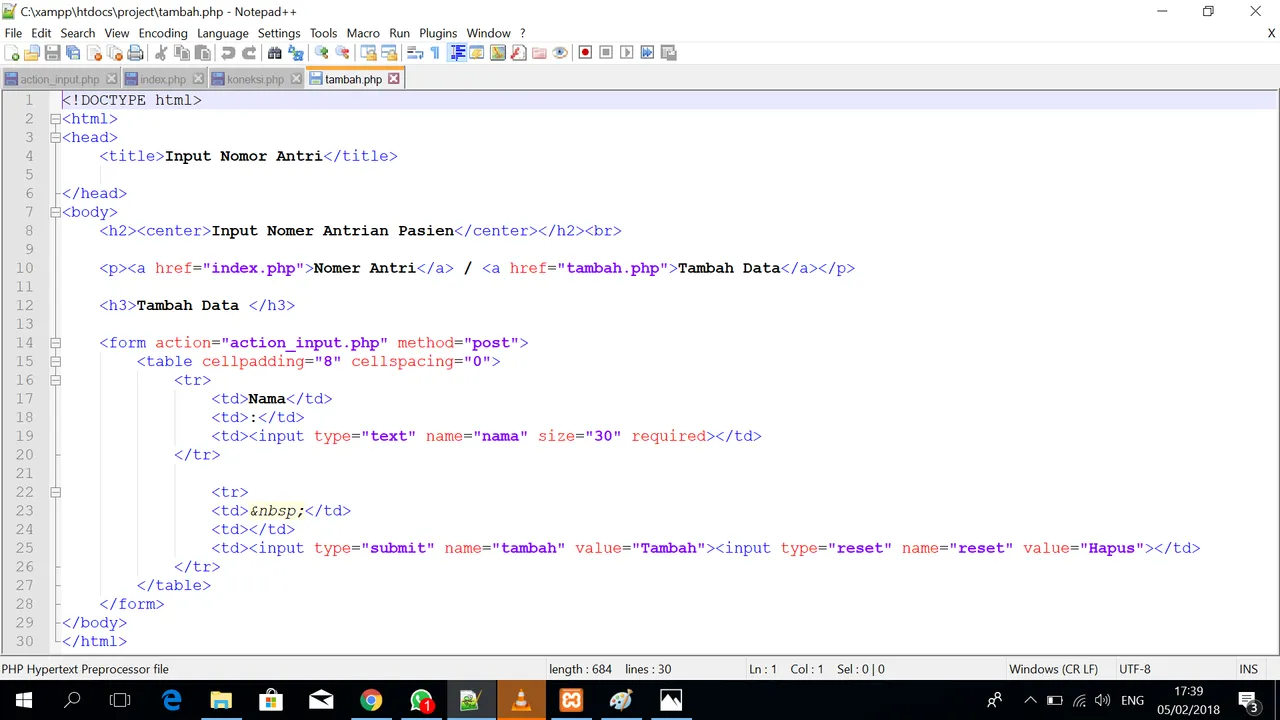
Task: Redo action with the toolbar arrow
Action: coord(249,52)
